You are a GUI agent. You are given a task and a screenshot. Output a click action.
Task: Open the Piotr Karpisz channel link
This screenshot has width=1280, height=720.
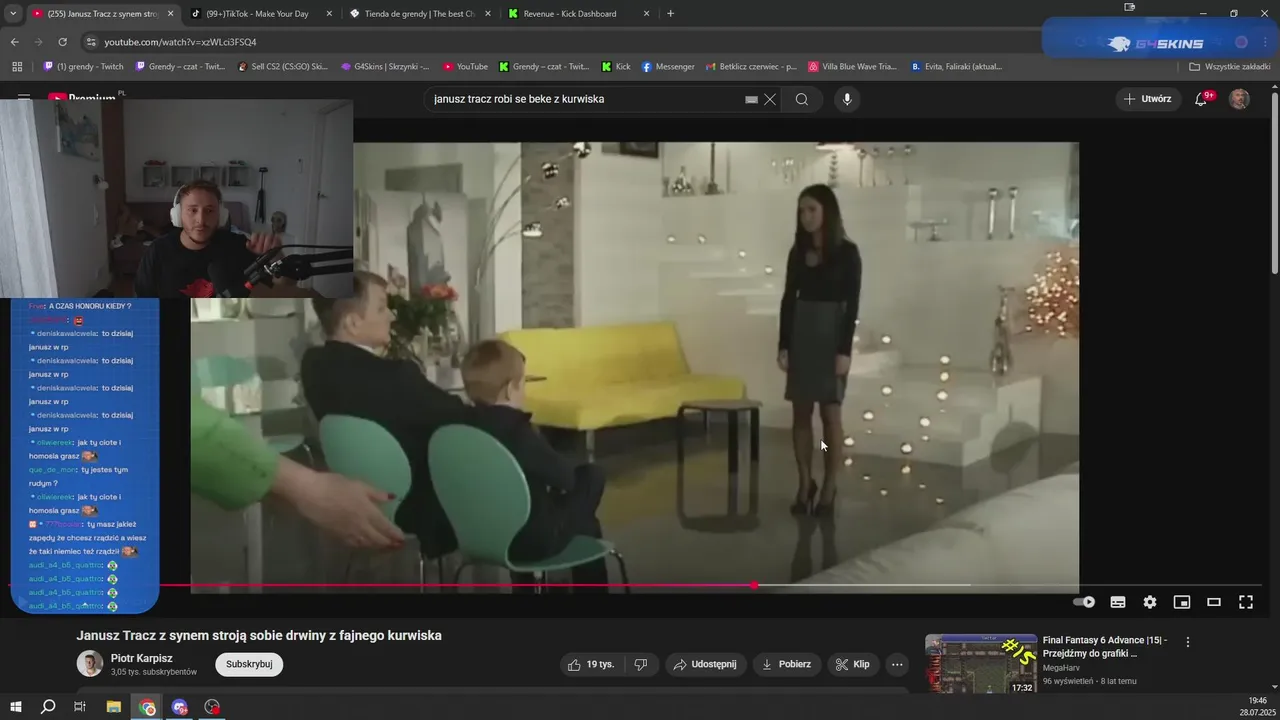pyautogui.click(x=140, y=658)
